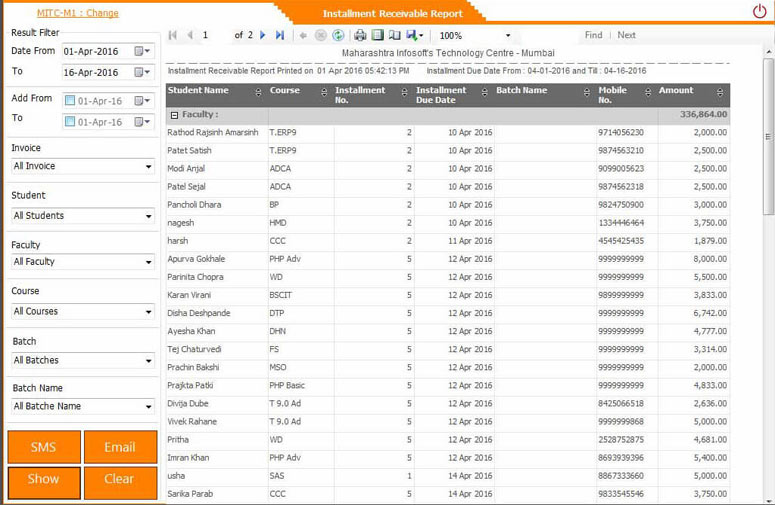Click 11 Apr 2016 due date cell
775x505 pixels.
[x=470, y=241]
